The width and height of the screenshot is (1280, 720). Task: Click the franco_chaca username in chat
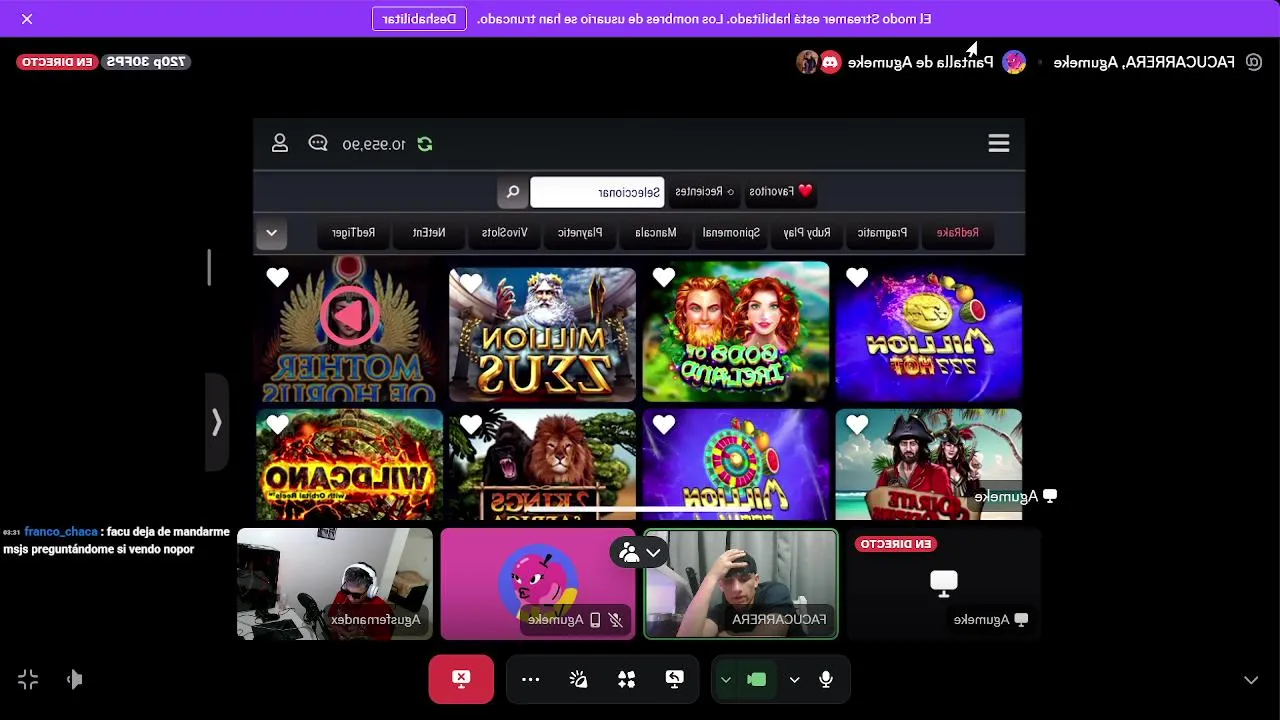tap(61, 532)
